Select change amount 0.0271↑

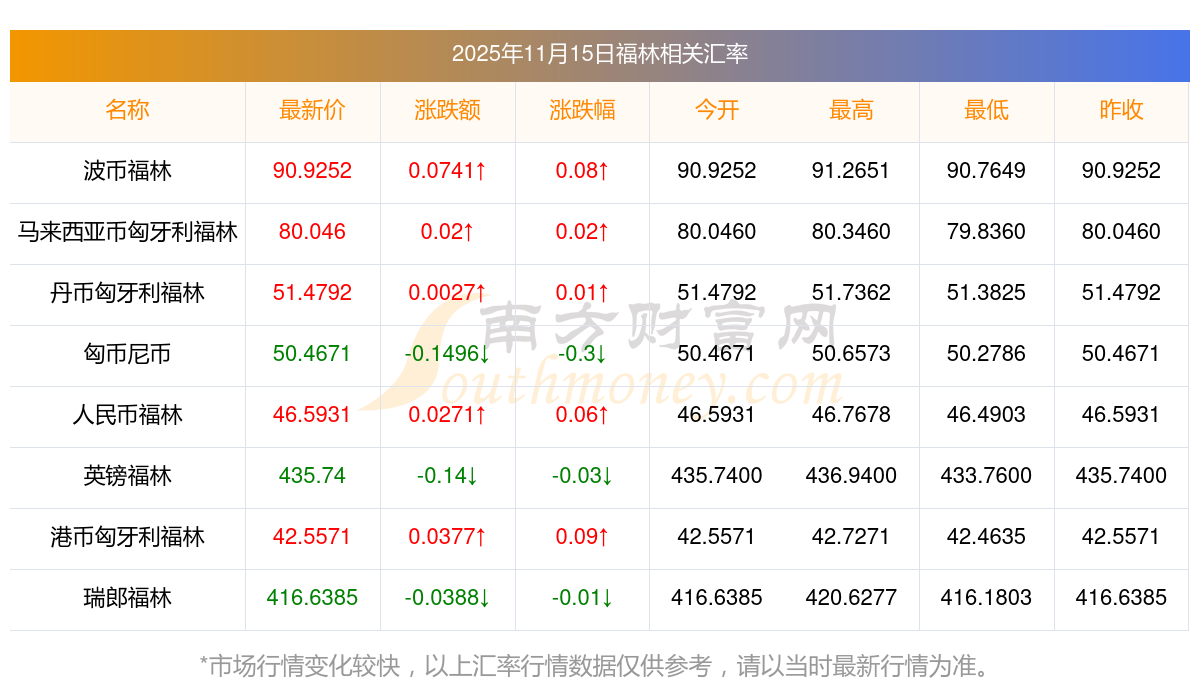coord(447,415)
